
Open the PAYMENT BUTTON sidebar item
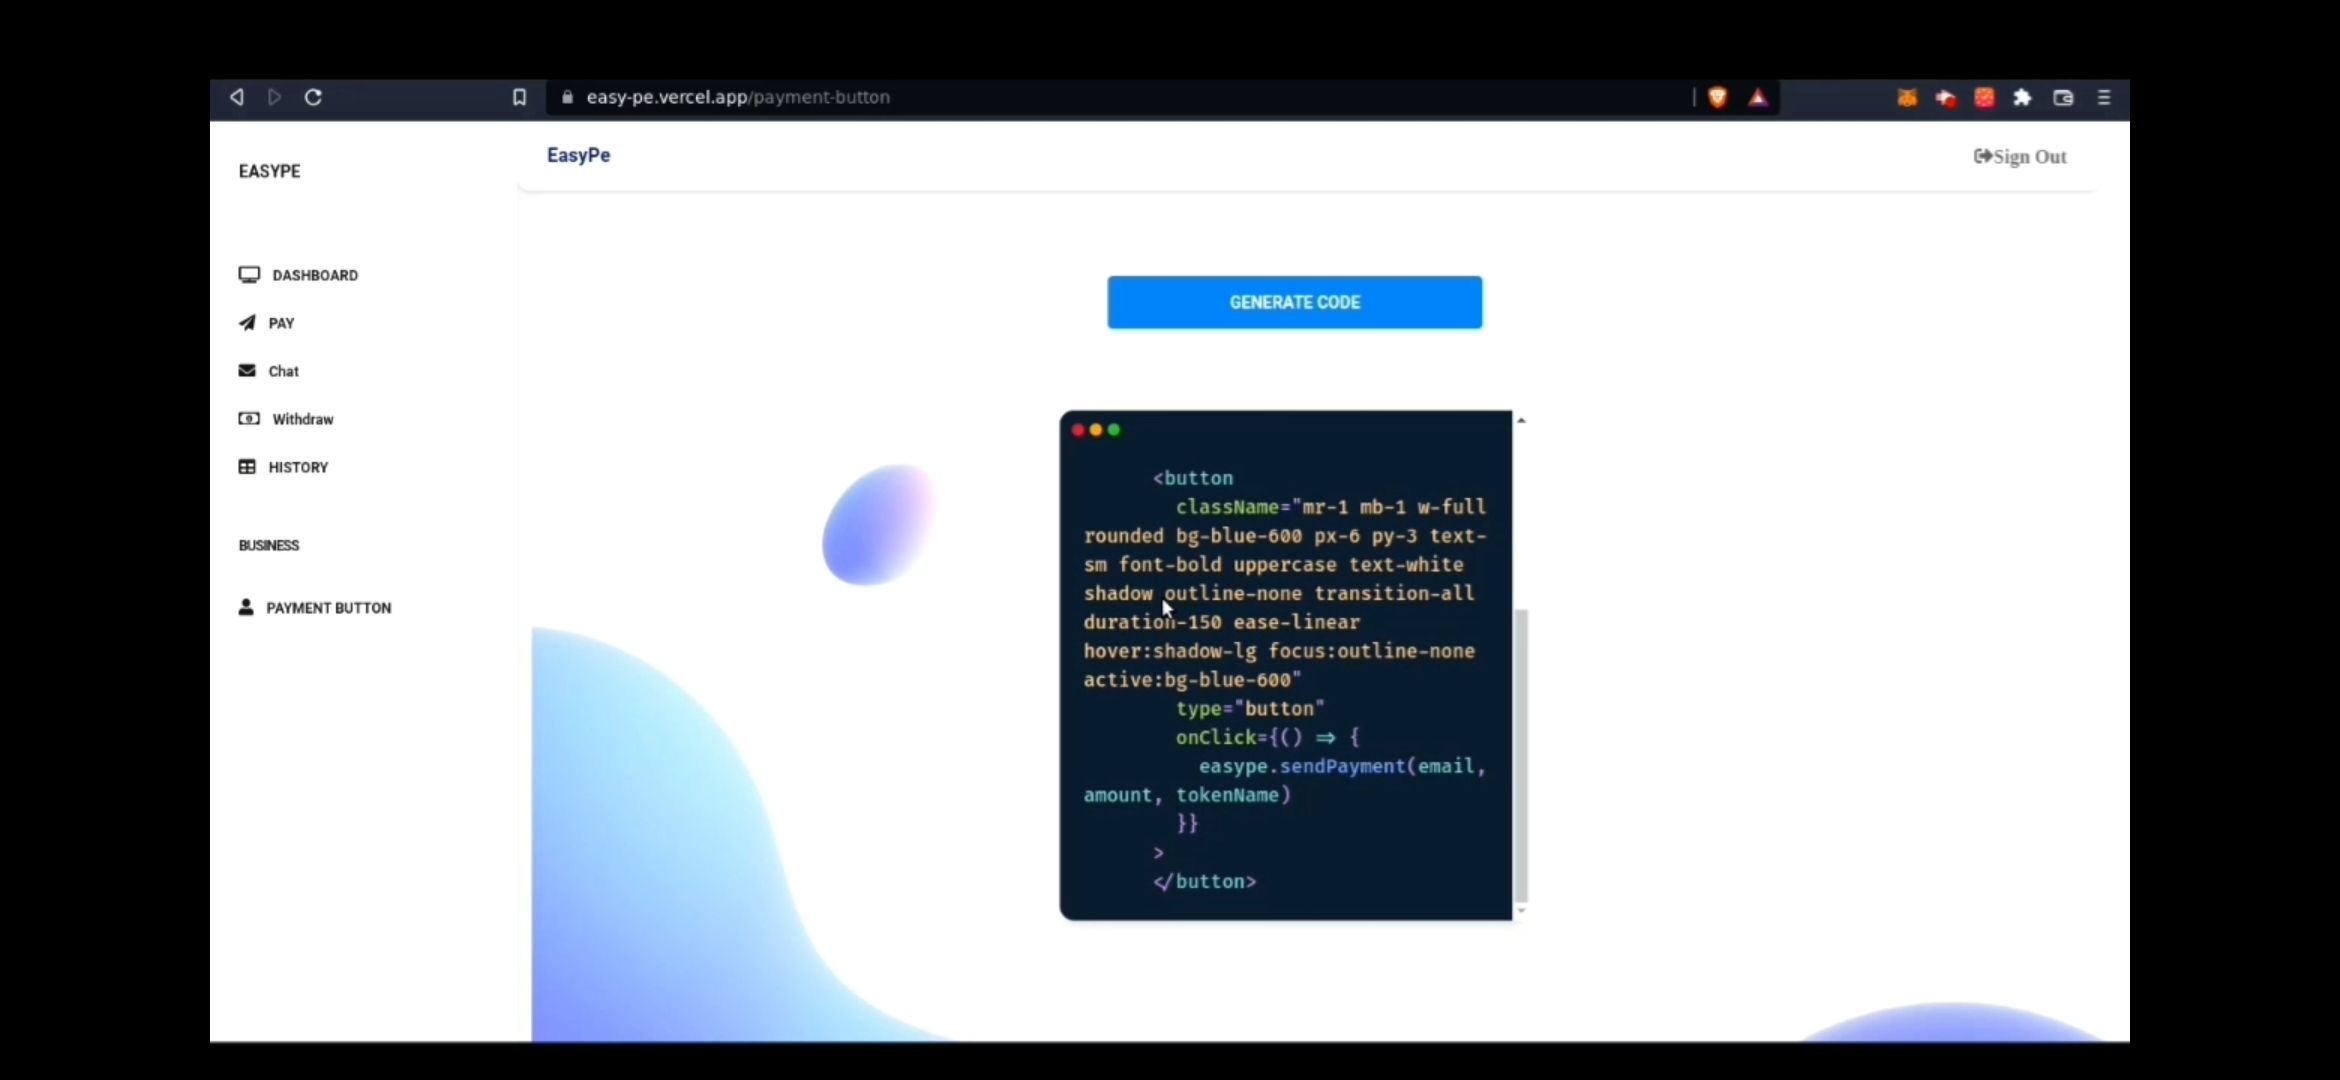[x=315, y=608]
